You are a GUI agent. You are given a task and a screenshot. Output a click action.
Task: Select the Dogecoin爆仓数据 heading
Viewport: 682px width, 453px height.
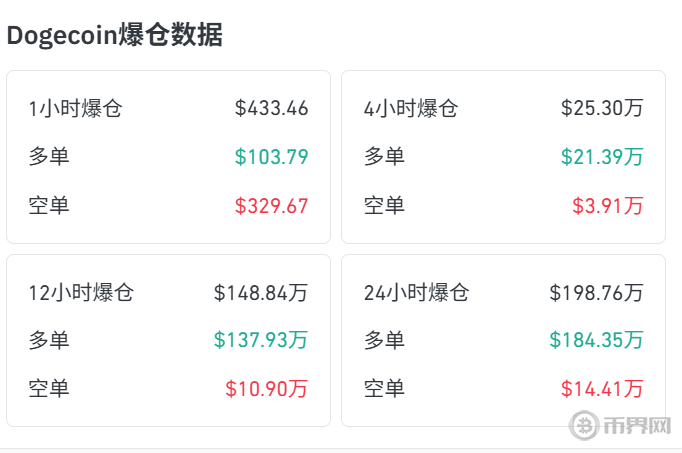click(x=115, y=35)
